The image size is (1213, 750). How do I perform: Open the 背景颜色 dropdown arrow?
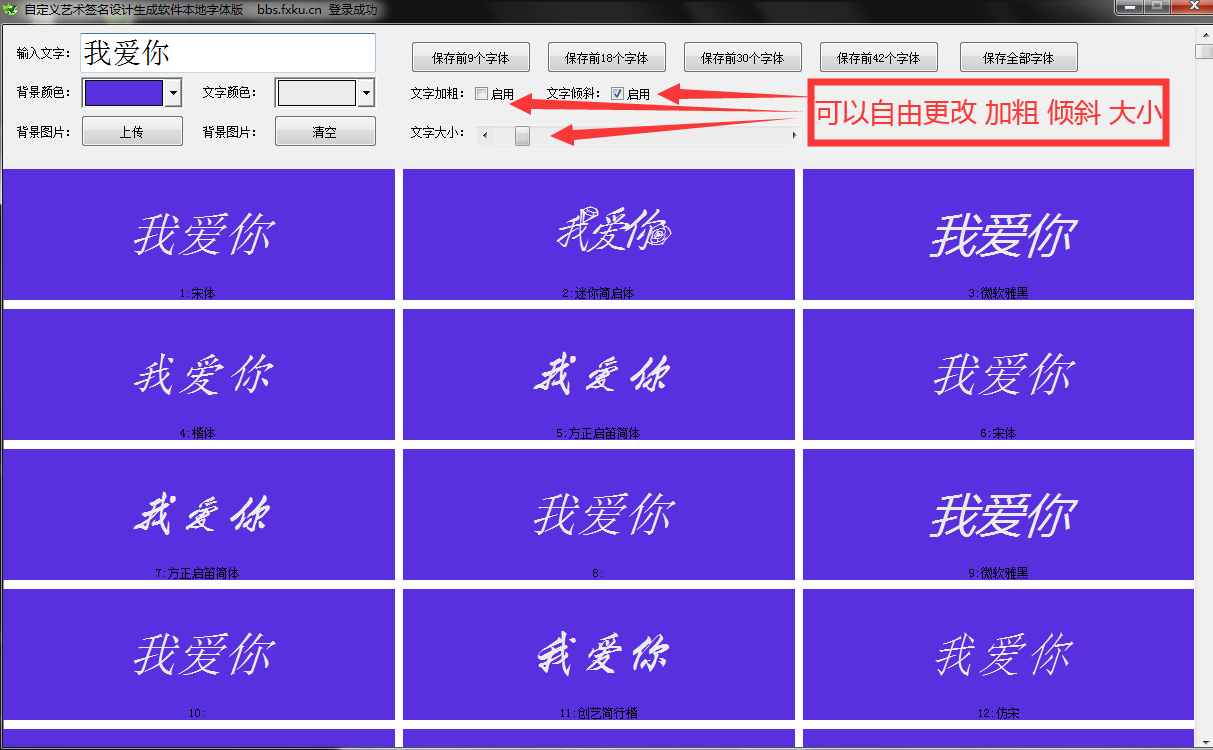pyautogui.click(x=173, y=93)
